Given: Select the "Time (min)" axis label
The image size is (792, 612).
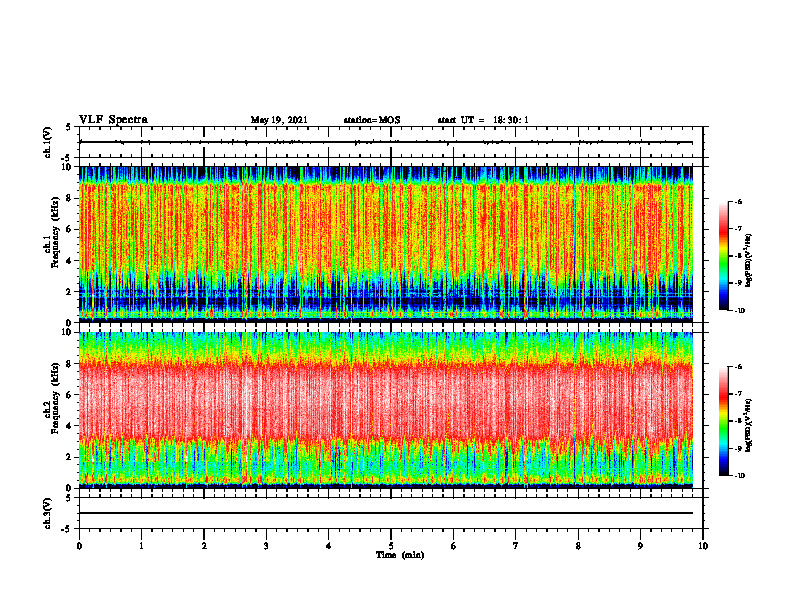Looking at the screenshot, I should pos(400,555).
